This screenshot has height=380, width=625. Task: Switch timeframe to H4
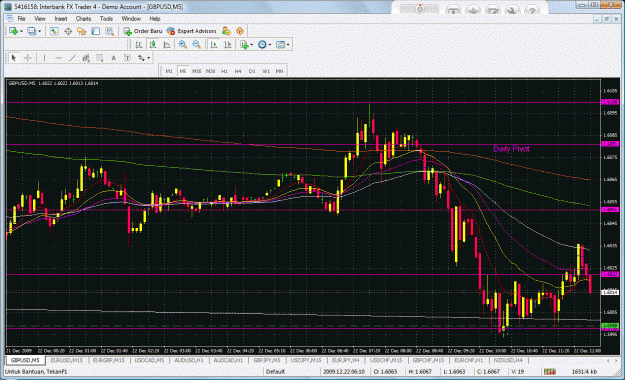pyautogui.click(x=238, y=71)
